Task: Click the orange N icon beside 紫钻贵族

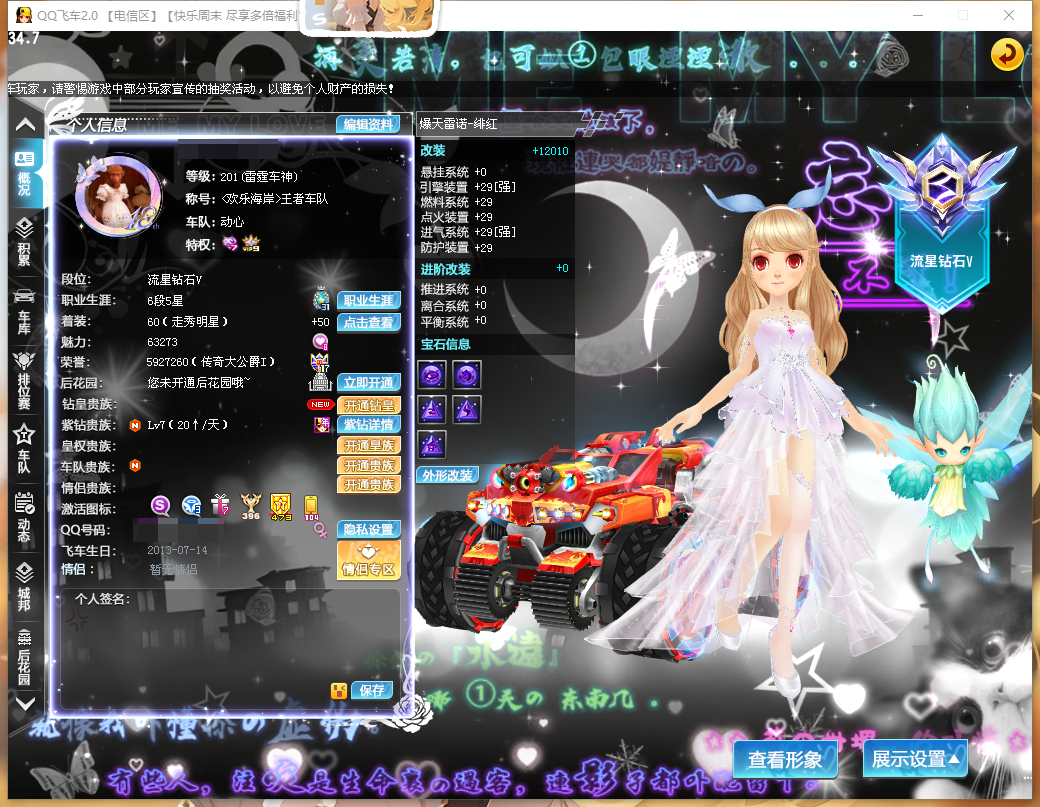Action: point(135,425)
